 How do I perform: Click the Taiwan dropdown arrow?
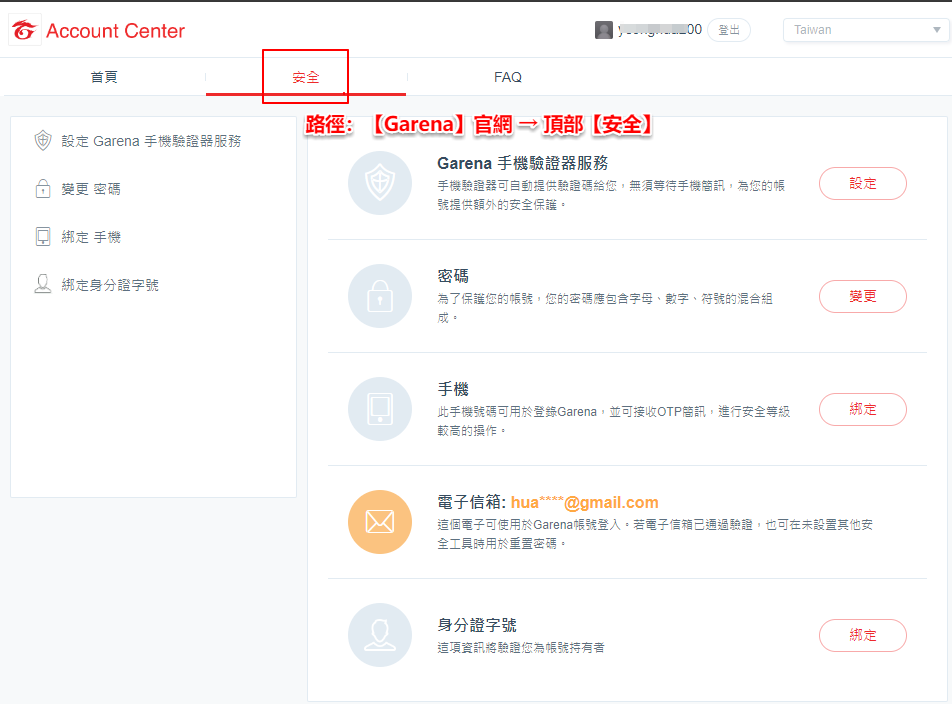click(936, 30)
